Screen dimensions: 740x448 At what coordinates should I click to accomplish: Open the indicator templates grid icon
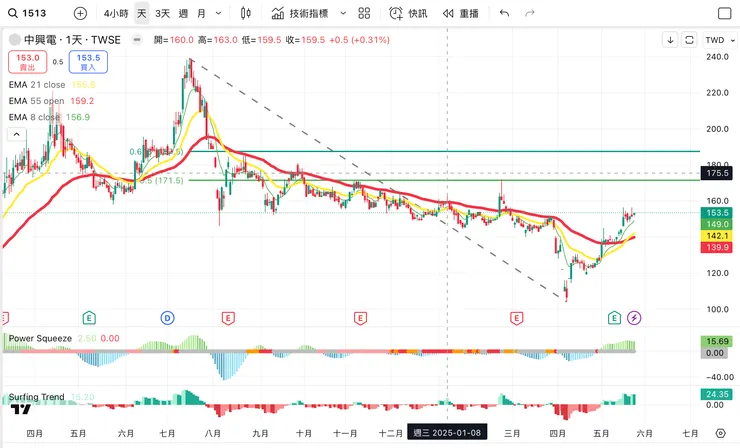click(x=364, y=13)
